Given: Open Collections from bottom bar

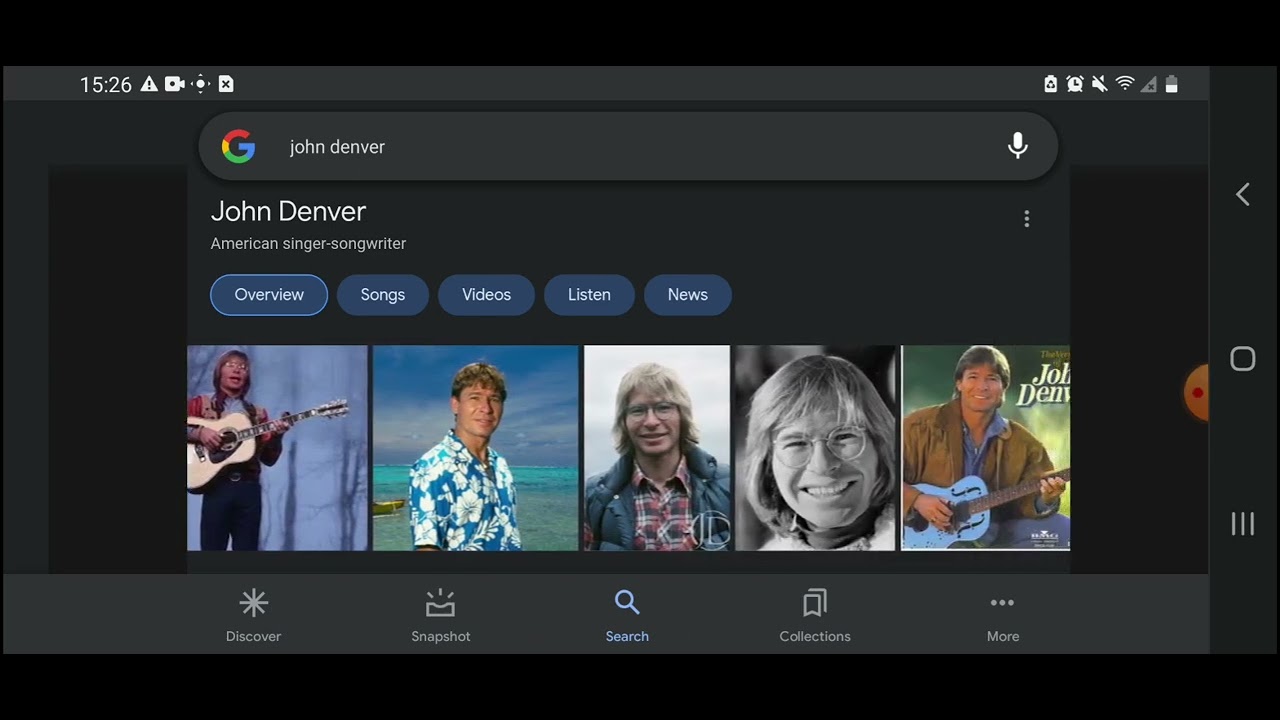Looking at the screenshot, I should coord(815,615).
